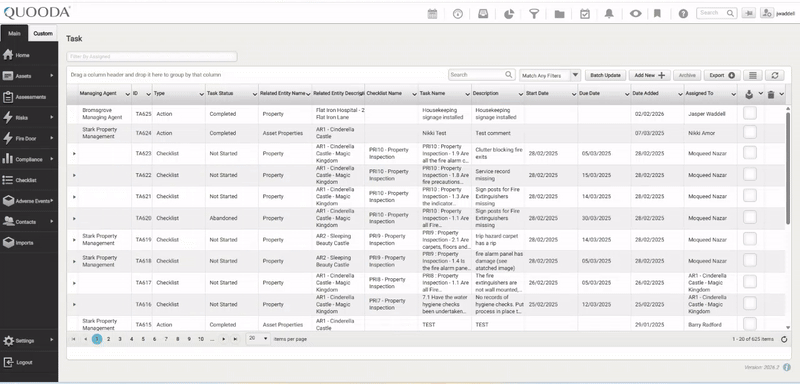Tick the checkbox in row TA619

coord(749,239)
